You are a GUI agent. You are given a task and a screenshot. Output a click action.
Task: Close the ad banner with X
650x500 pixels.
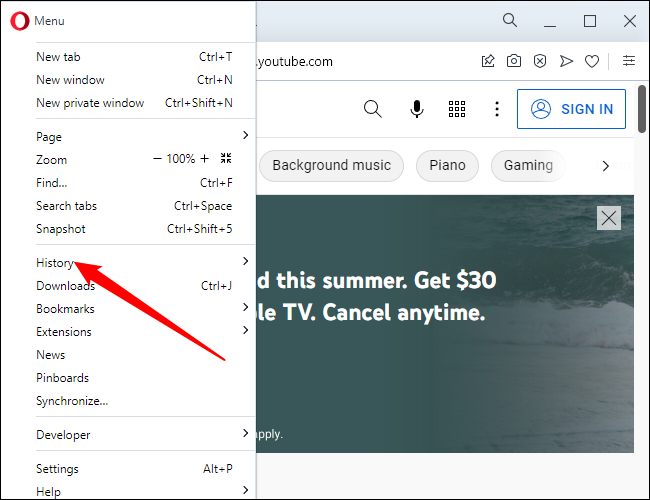click(x=608, y=218)
